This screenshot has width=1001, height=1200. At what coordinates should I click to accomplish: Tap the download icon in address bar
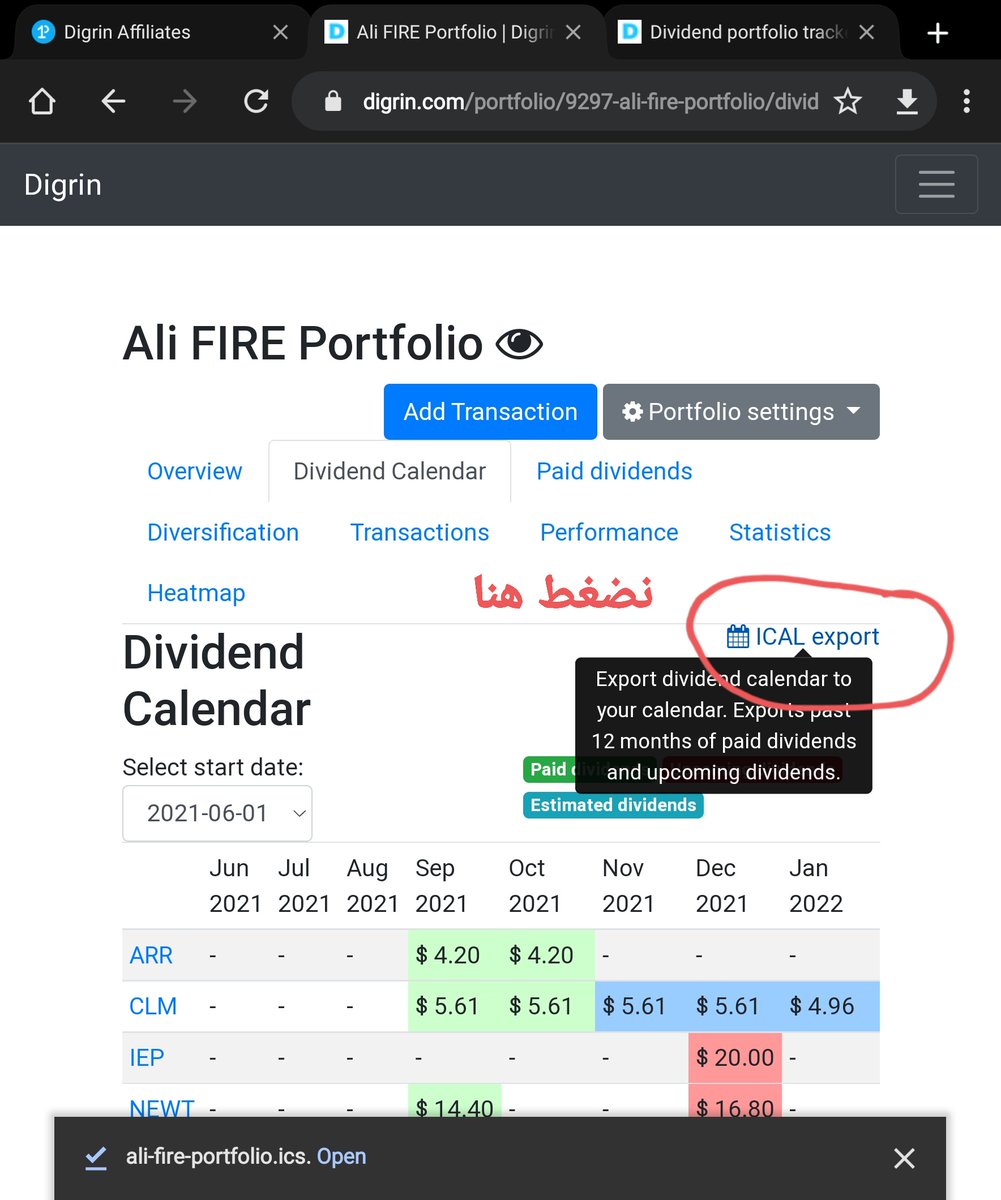pos(907,101)
